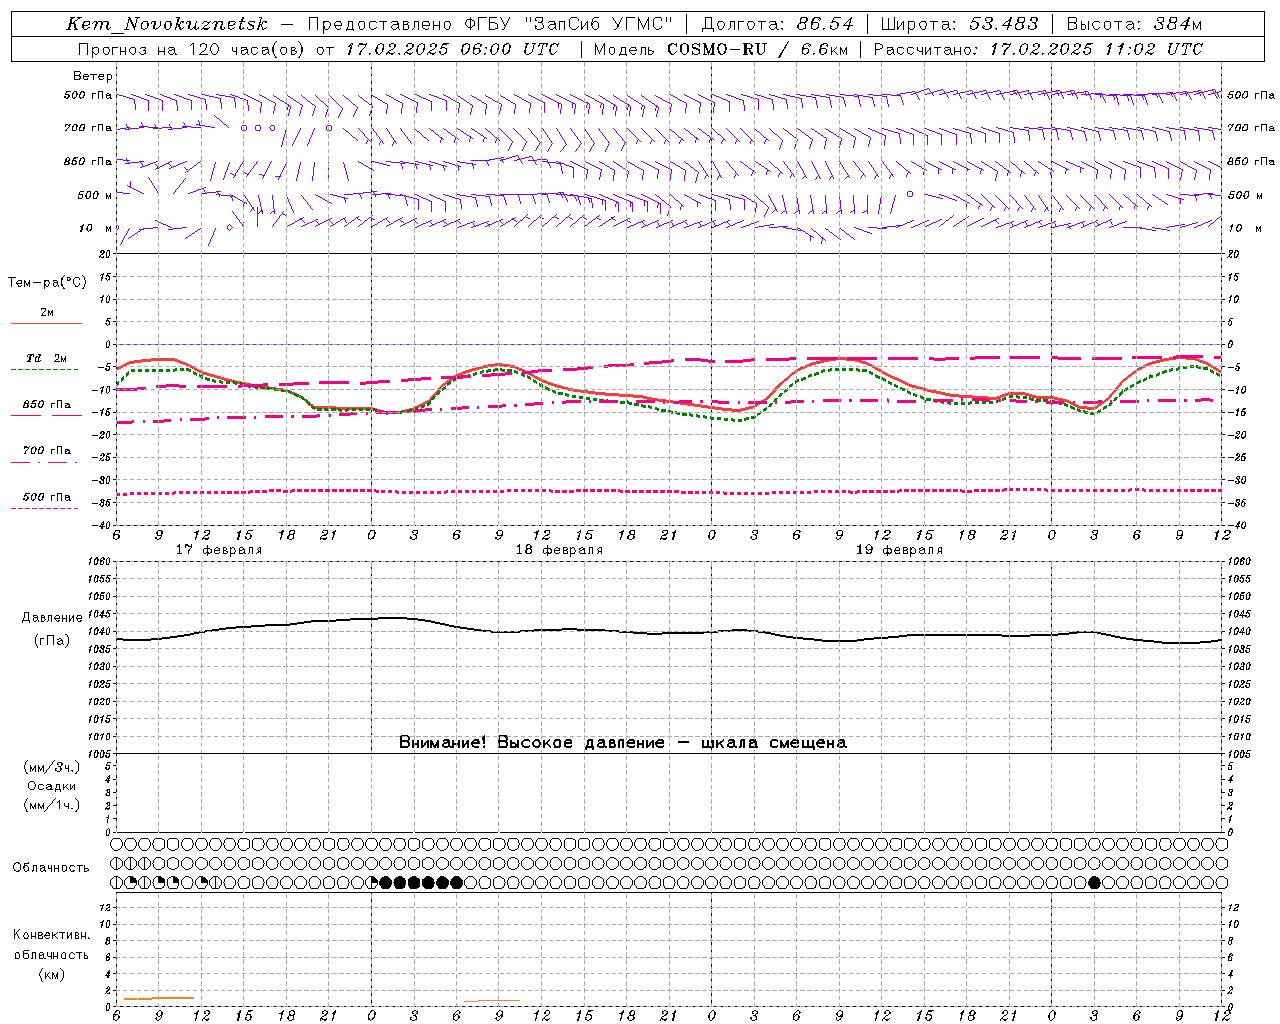Click the (гПа) unit under Давление
The image size is (1280, 1024).
52,640
